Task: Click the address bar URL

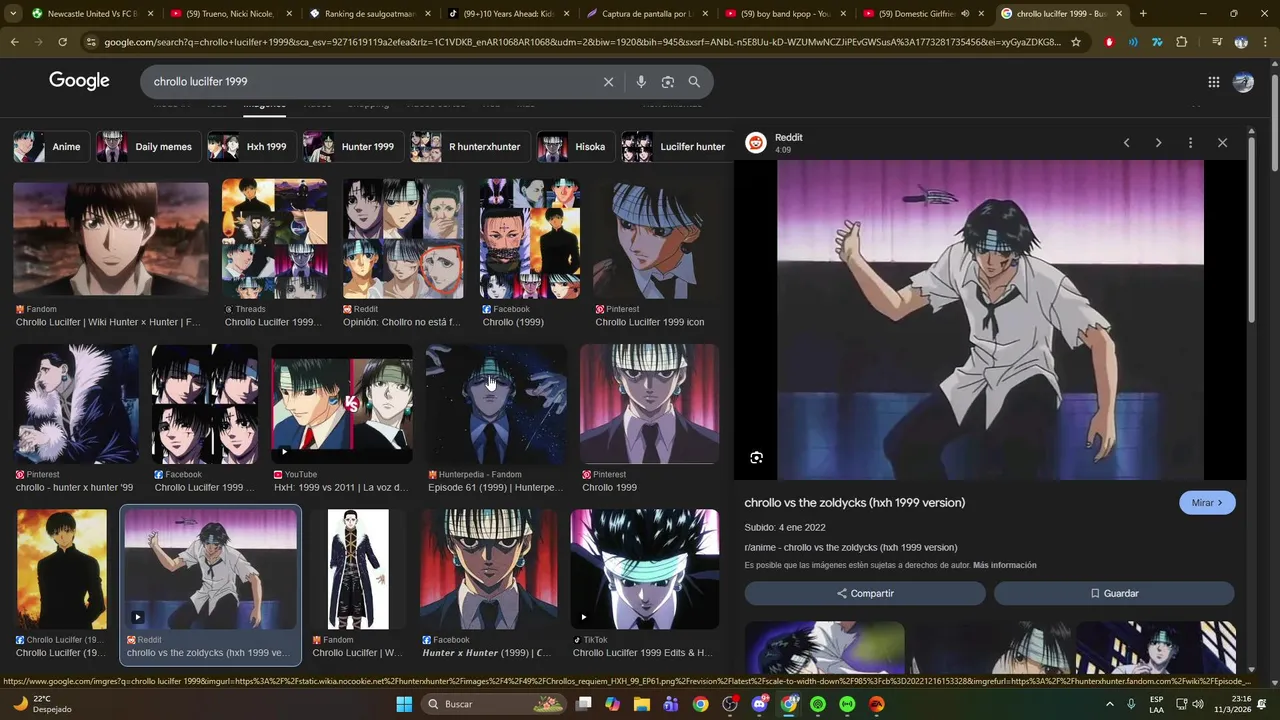Action: coord(582,42)
